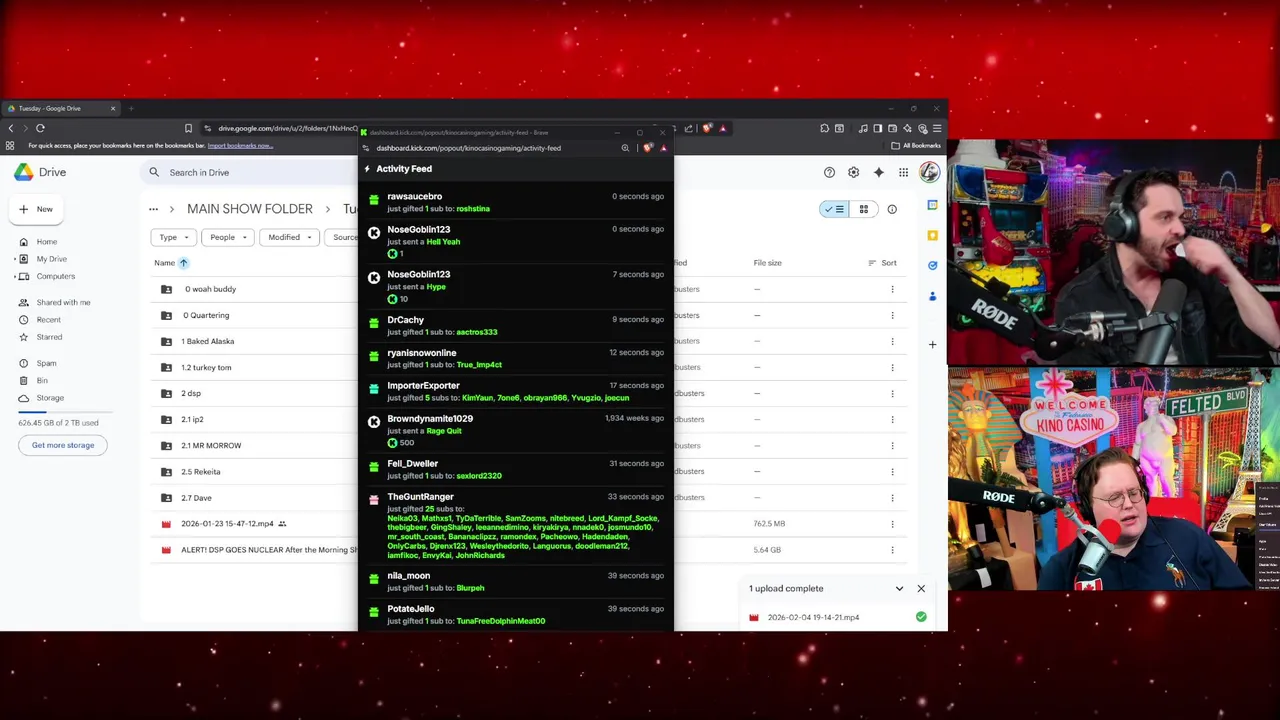Open Google Calendar in Drive side panel

932,205
